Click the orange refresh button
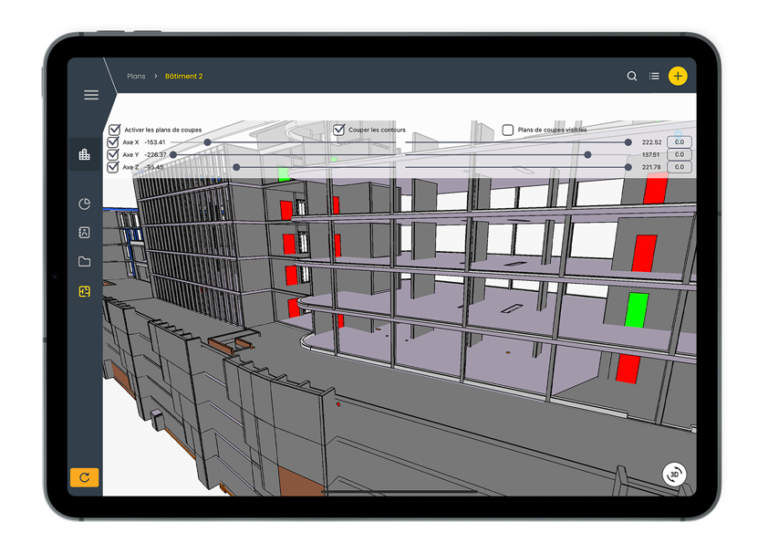 tap(84, 477)
